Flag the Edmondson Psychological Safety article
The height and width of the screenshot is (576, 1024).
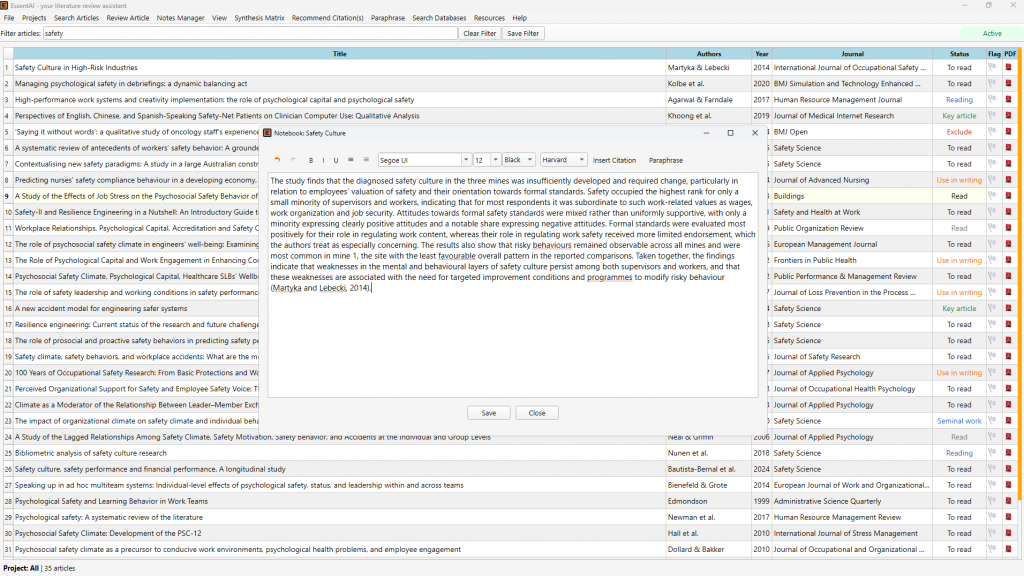tap(993, 501)
